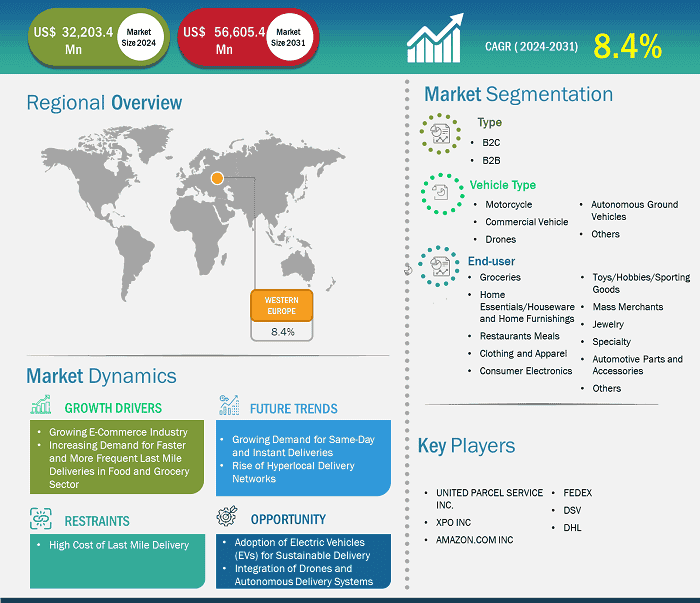Image resolution: width=700 pixels, height=603 pixels.
Task: Click 'Rise of Hyperlocal Delivery Networks' bullet
Action: [x=293, y=472]
